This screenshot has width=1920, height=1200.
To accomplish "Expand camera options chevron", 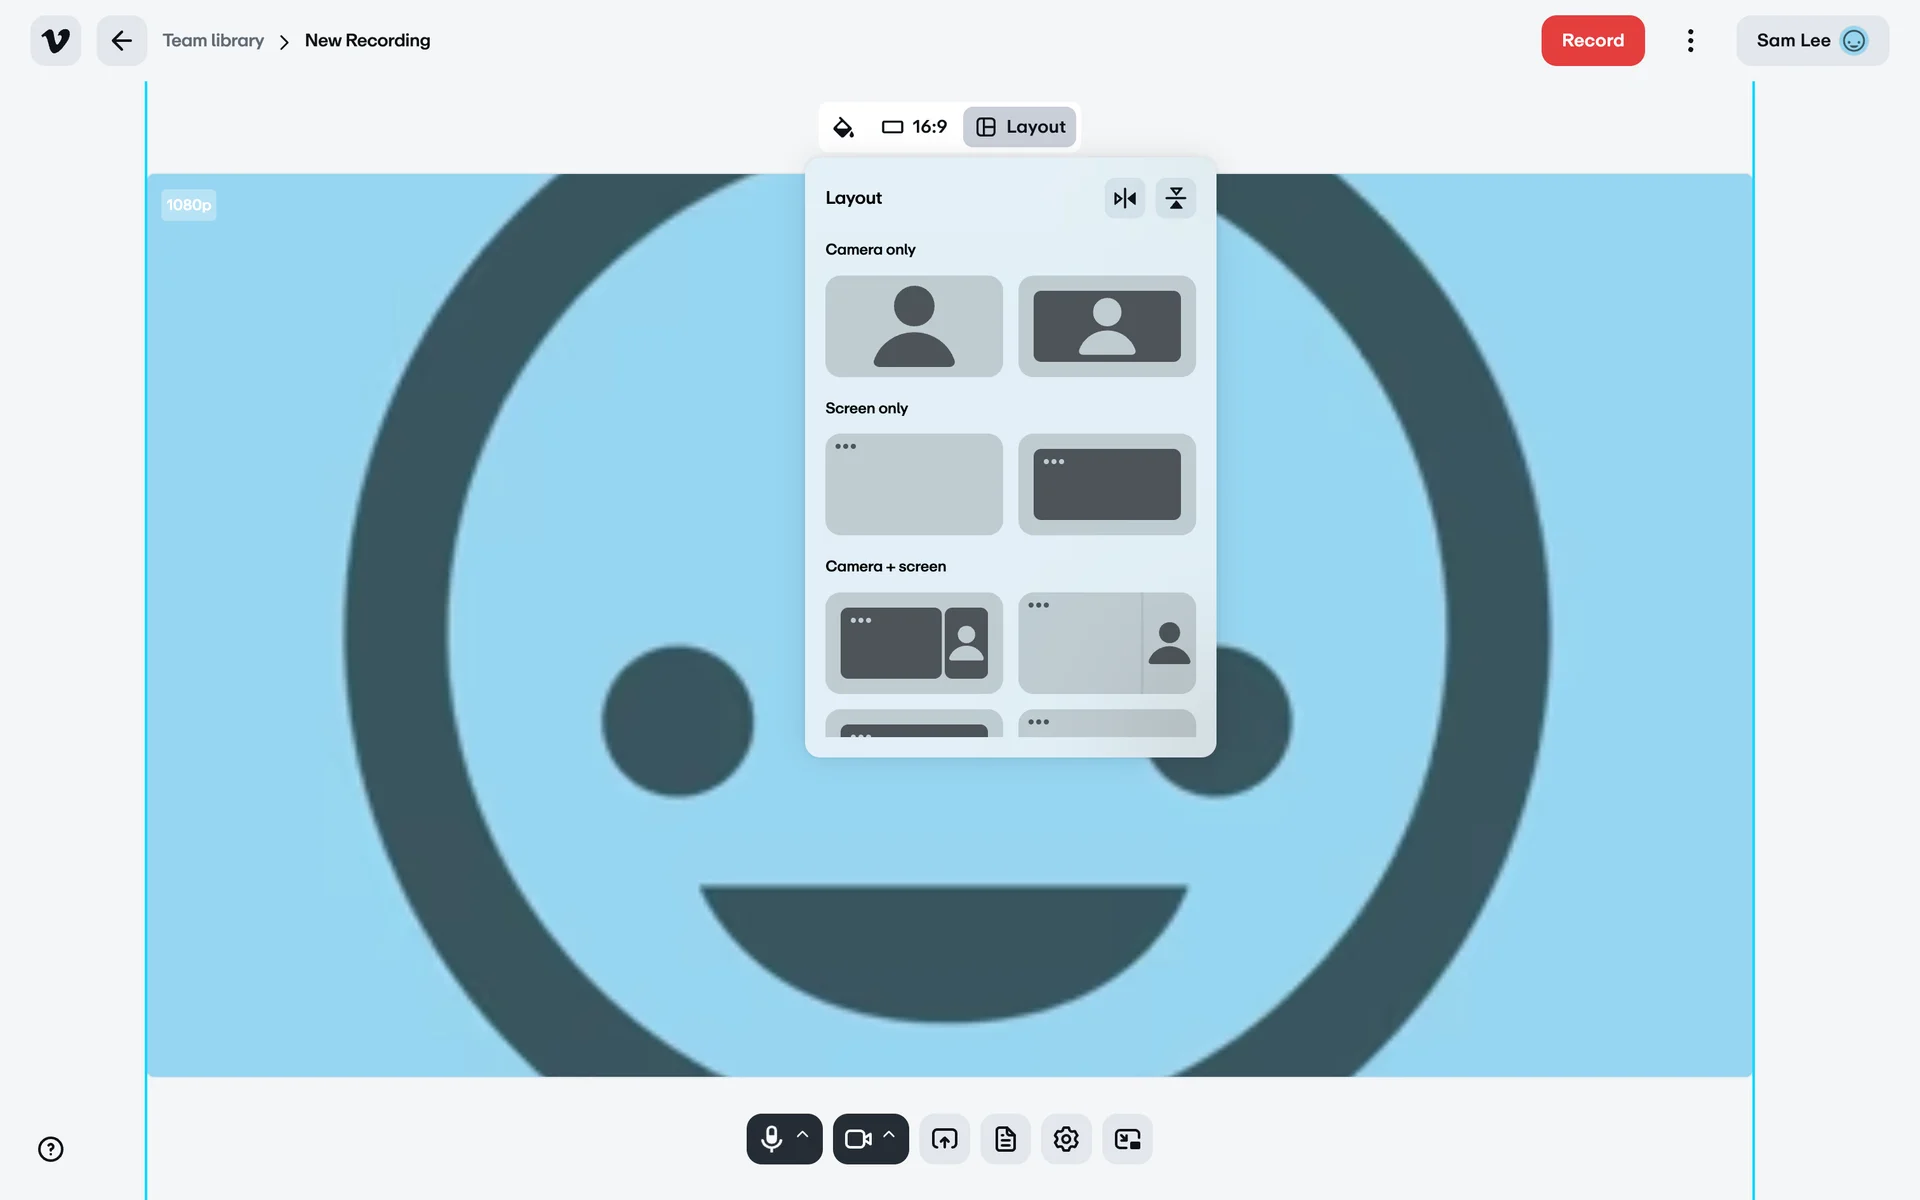I will click(x=888, y=1136).
